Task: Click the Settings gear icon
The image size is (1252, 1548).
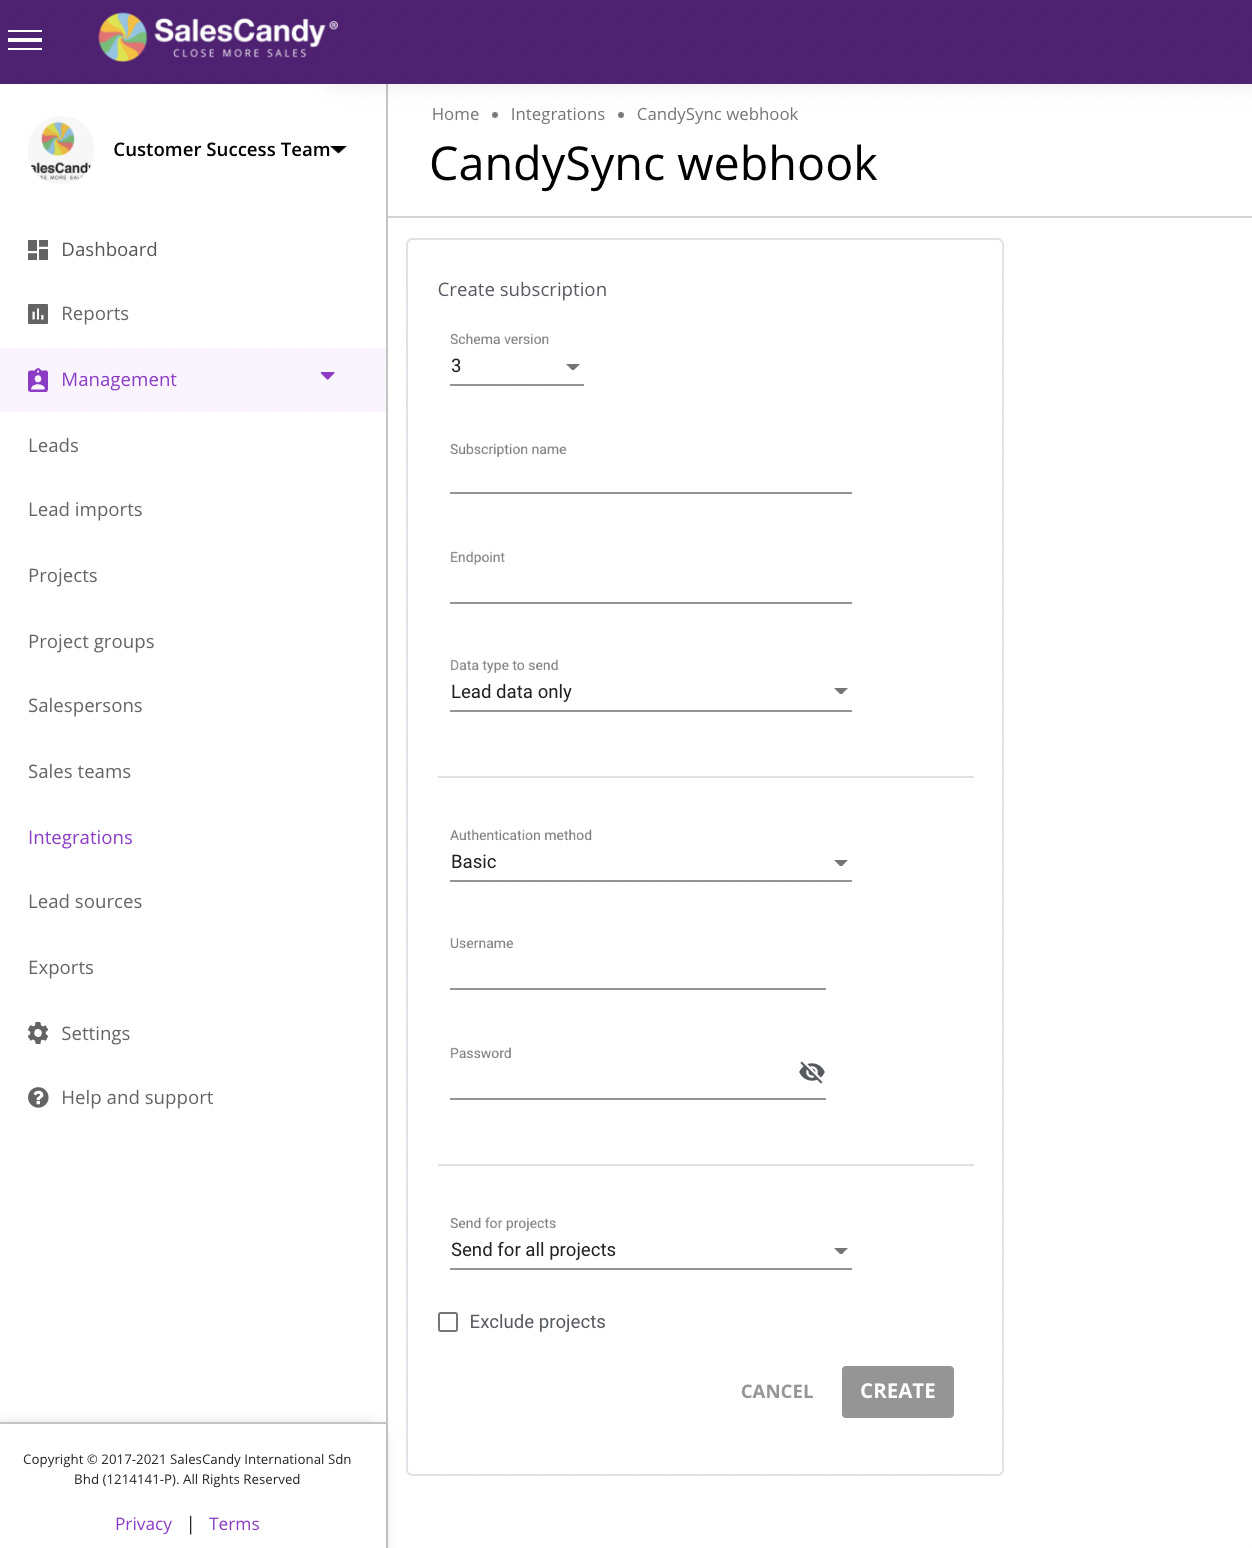Action: [38, 1033]
